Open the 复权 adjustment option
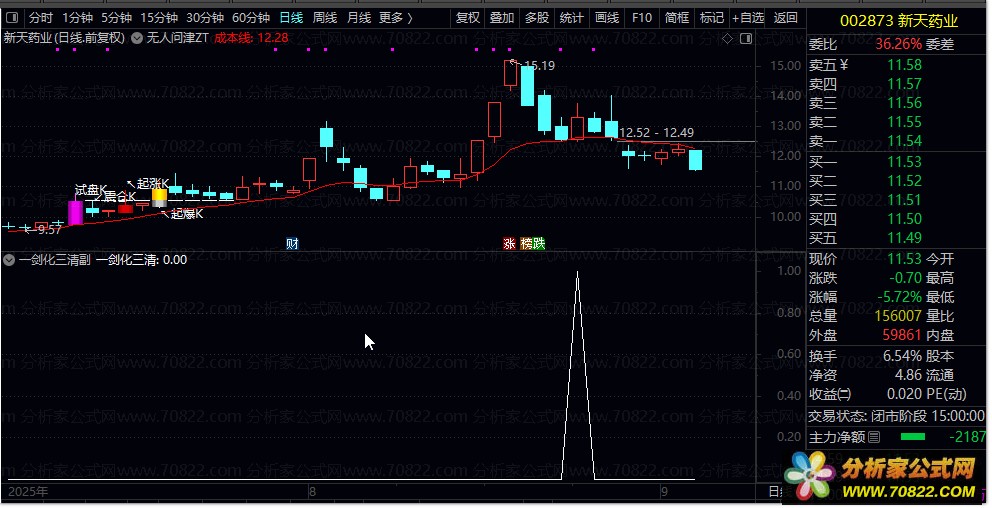 pos(468,18)
